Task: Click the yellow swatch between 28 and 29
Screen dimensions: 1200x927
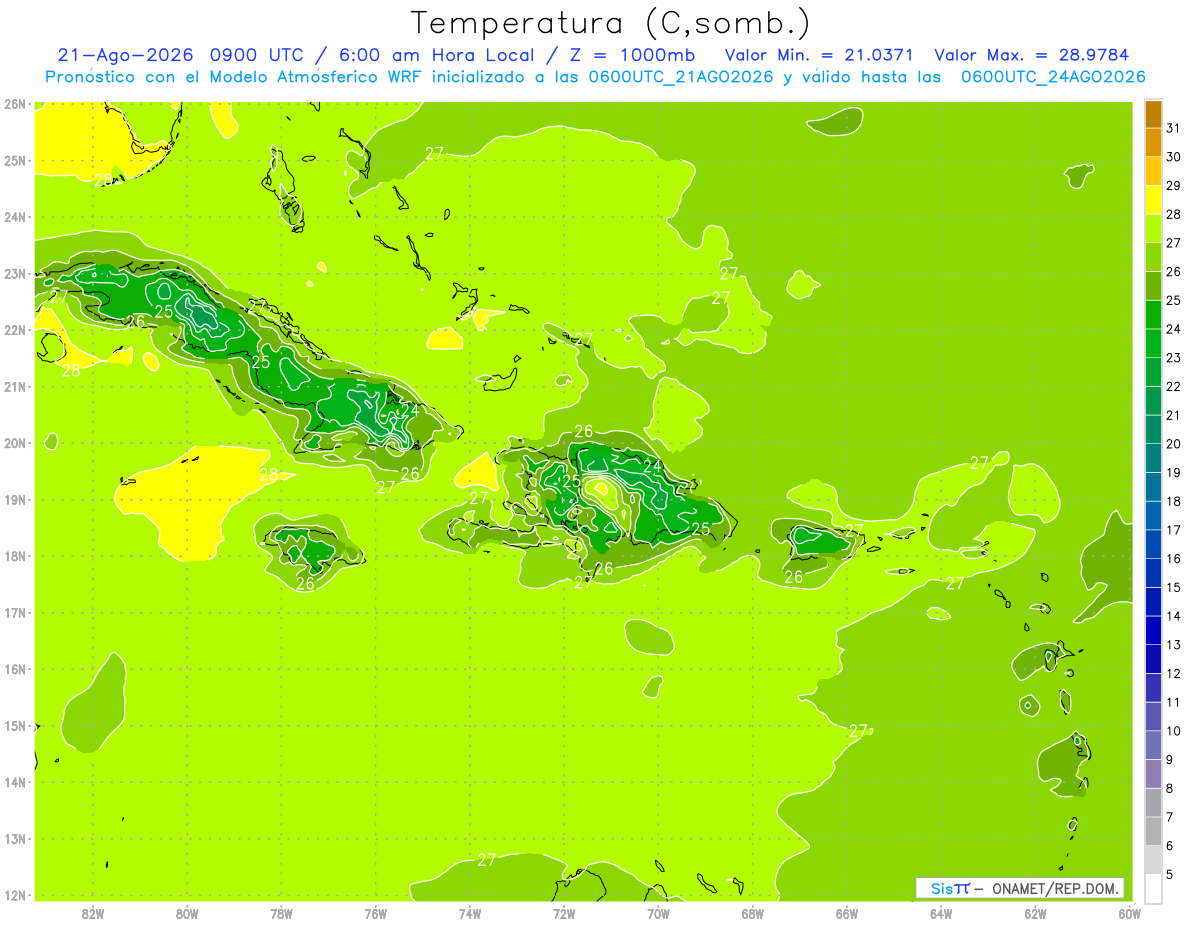Action: pyautogui.click(x=1153, y=200)
